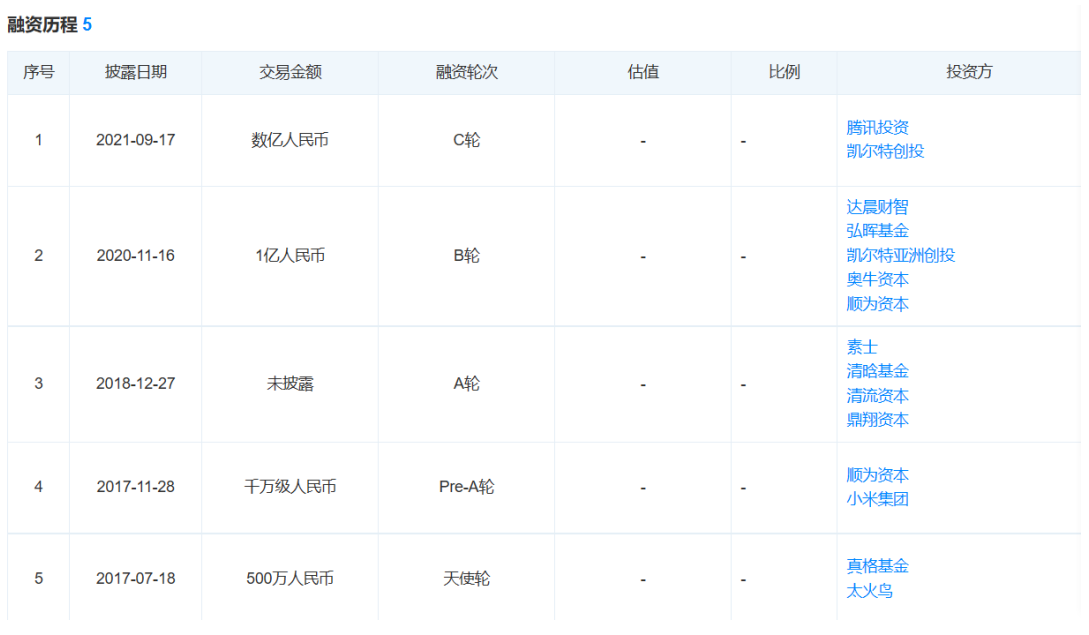The image size is (1089, 635).
Task: Click the 披露日期 column header
Action: 135,73
